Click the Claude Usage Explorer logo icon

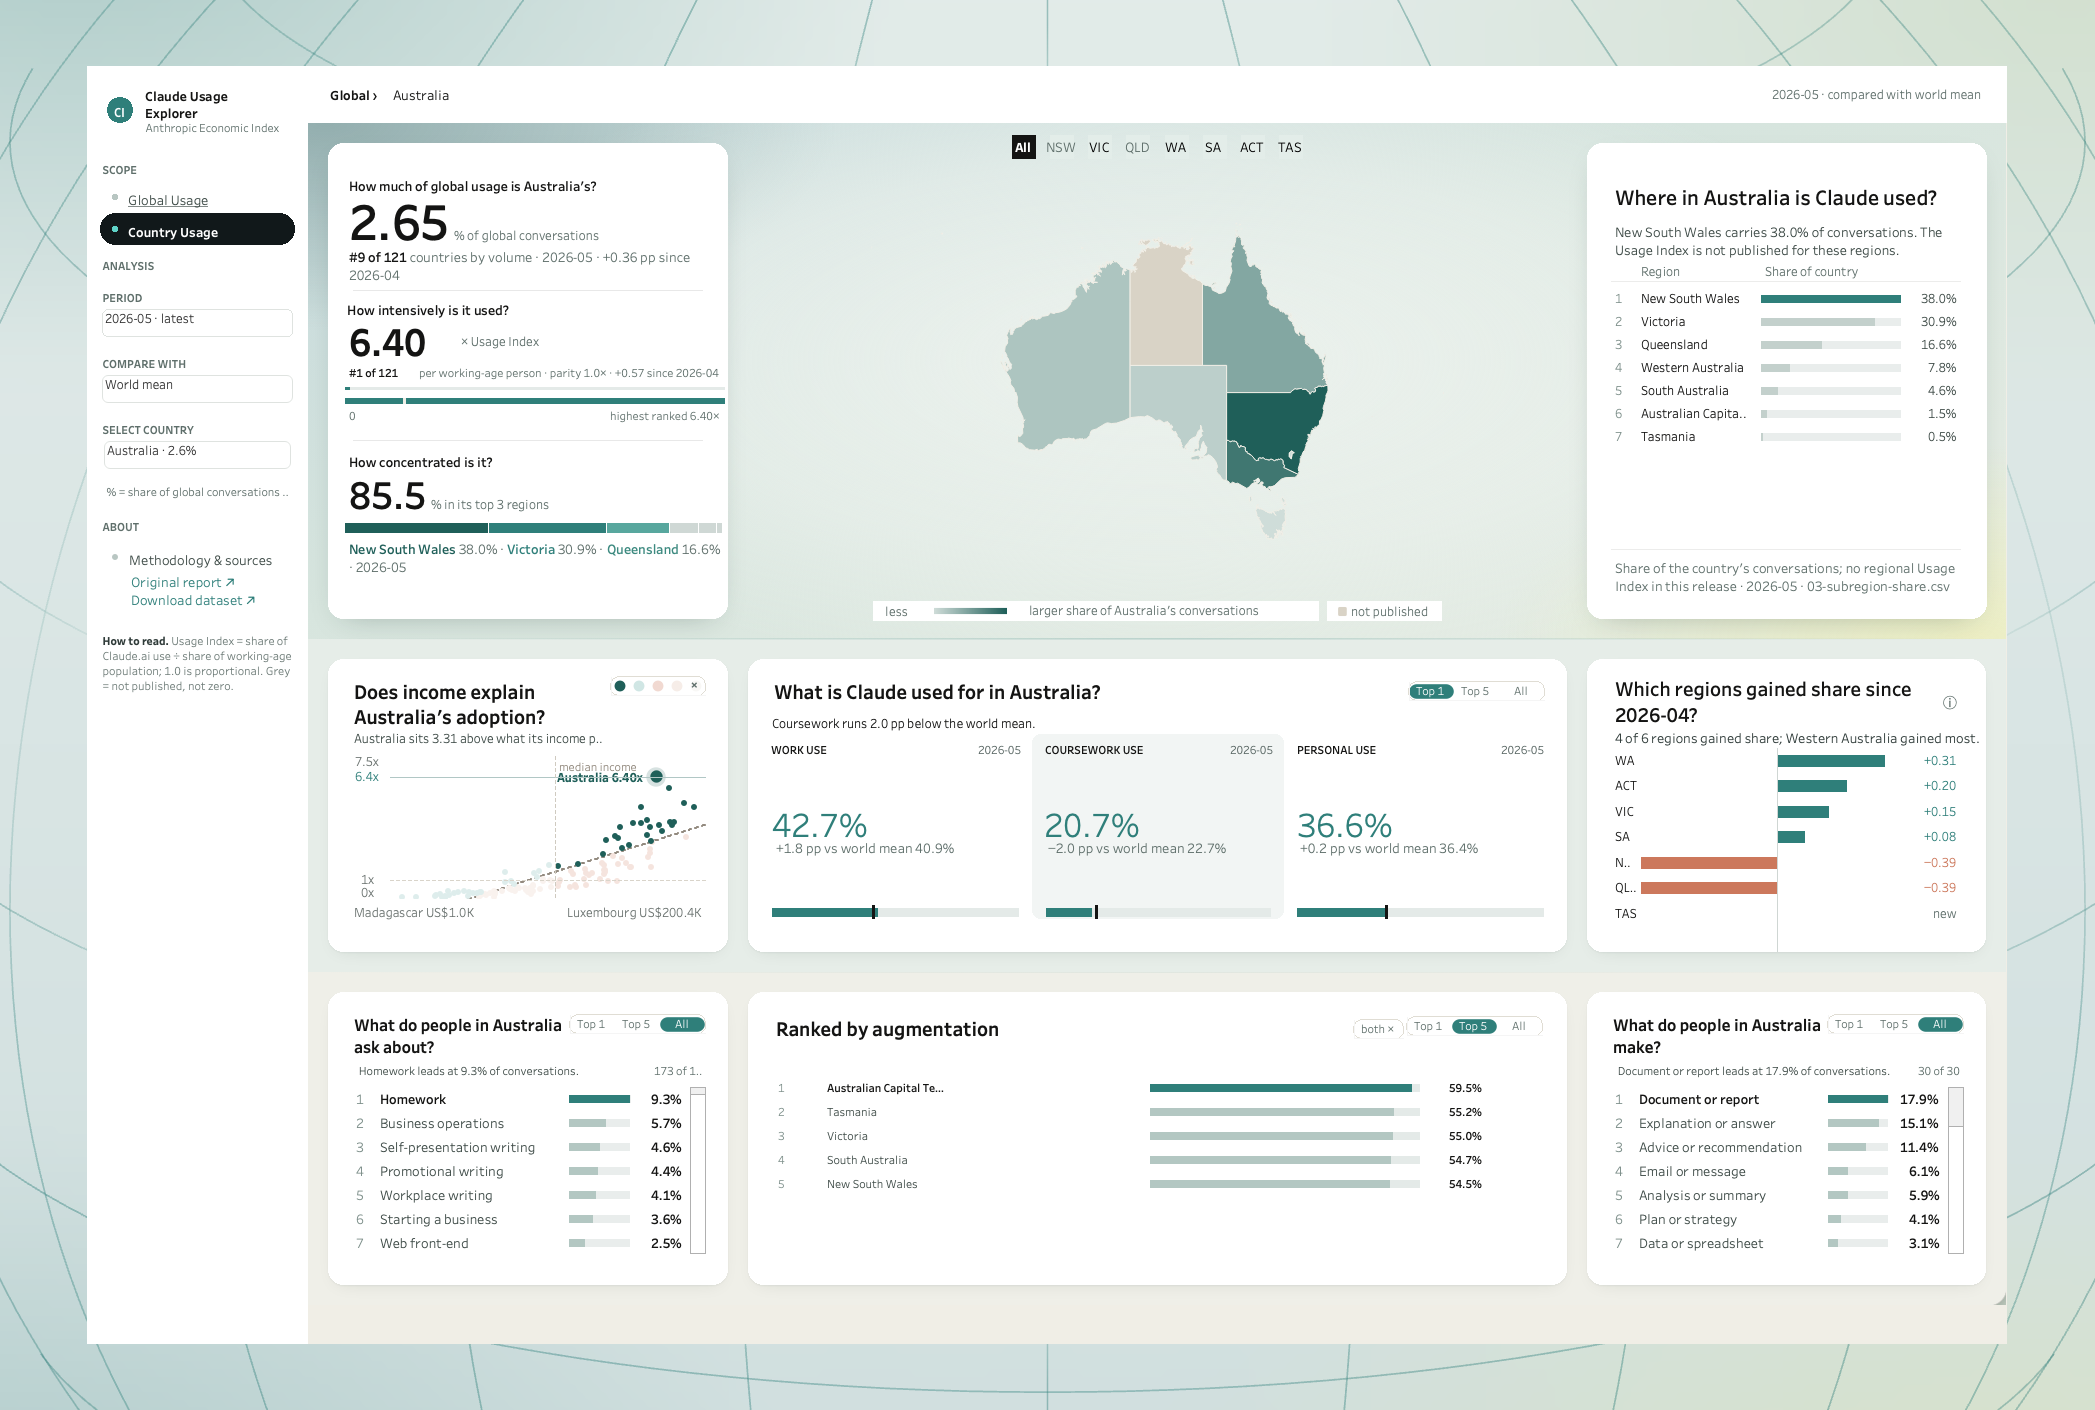tap(119, 111)
